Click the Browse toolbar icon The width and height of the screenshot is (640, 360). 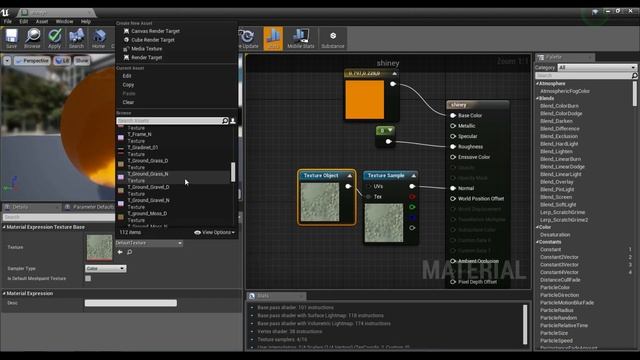32,38
